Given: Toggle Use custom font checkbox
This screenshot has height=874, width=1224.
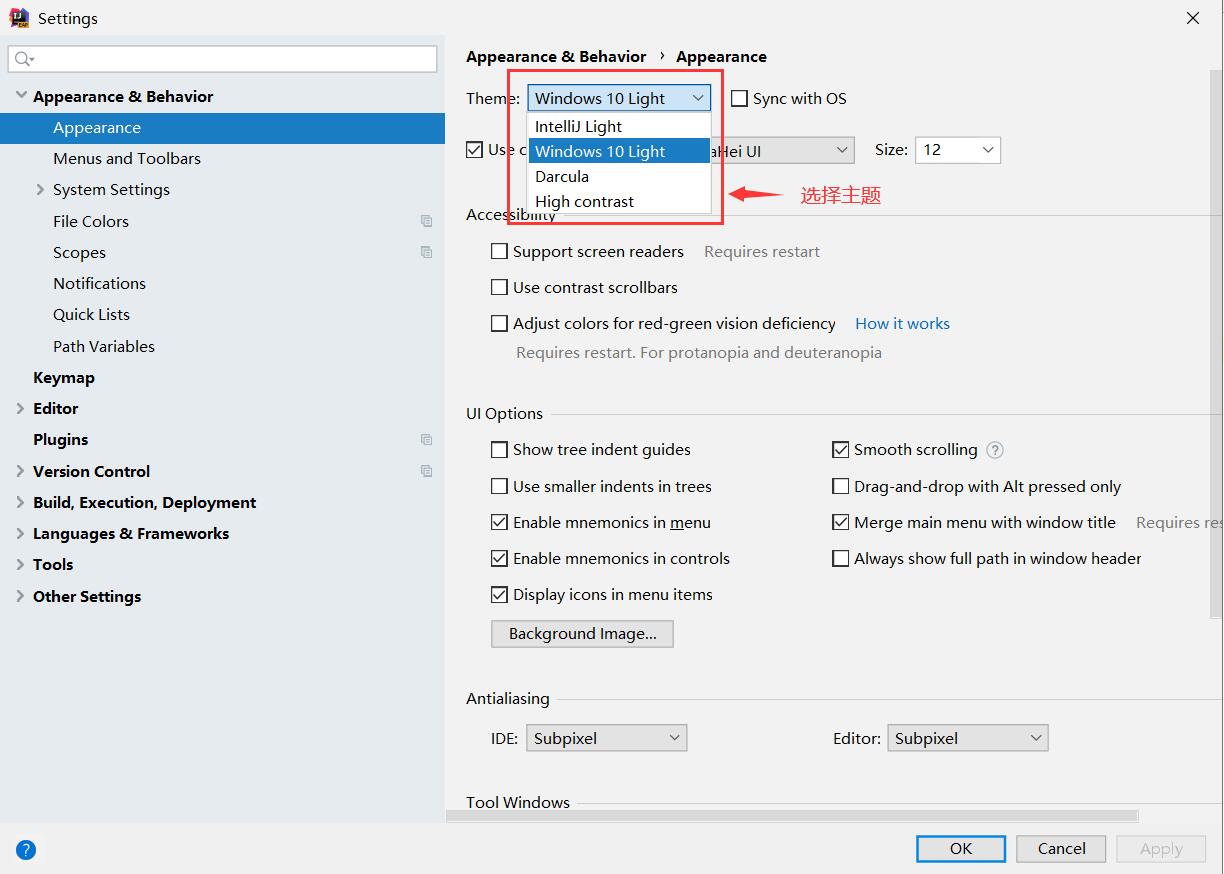Looking at the screenshot, I should click(x=474, y=150).
